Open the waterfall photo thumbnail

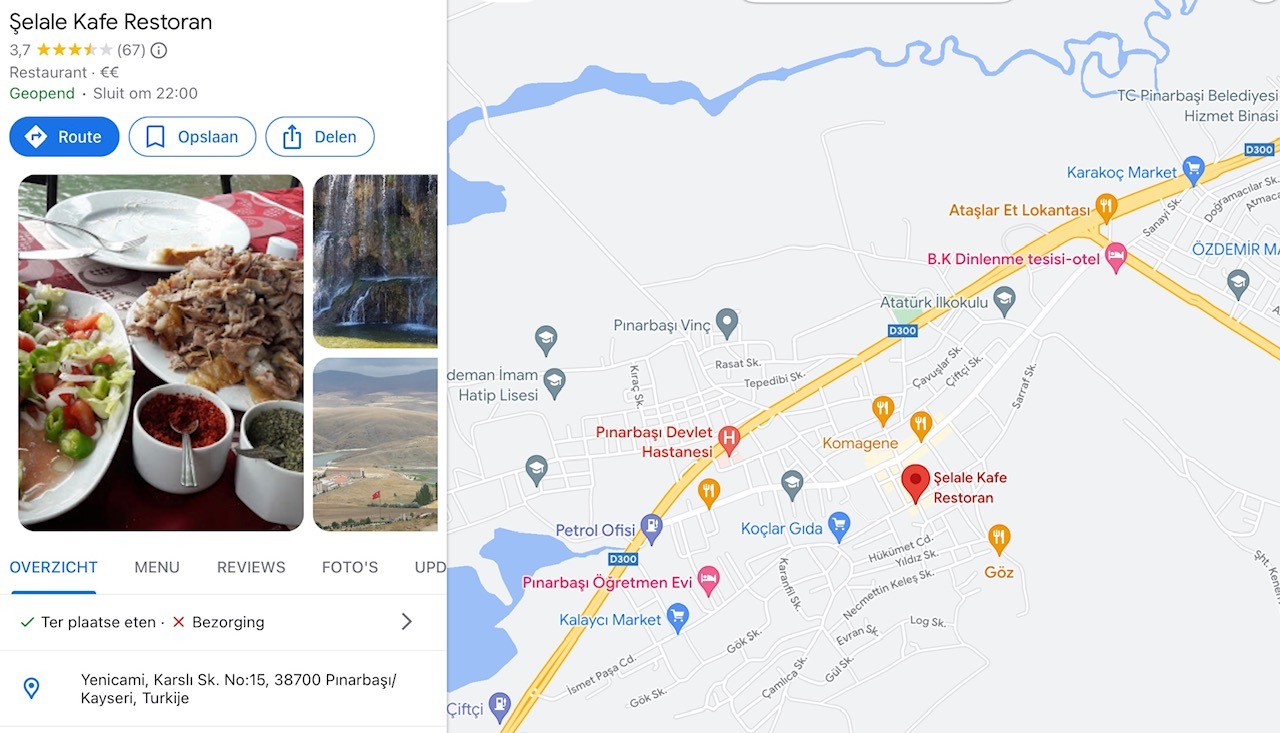coord(375,261)
